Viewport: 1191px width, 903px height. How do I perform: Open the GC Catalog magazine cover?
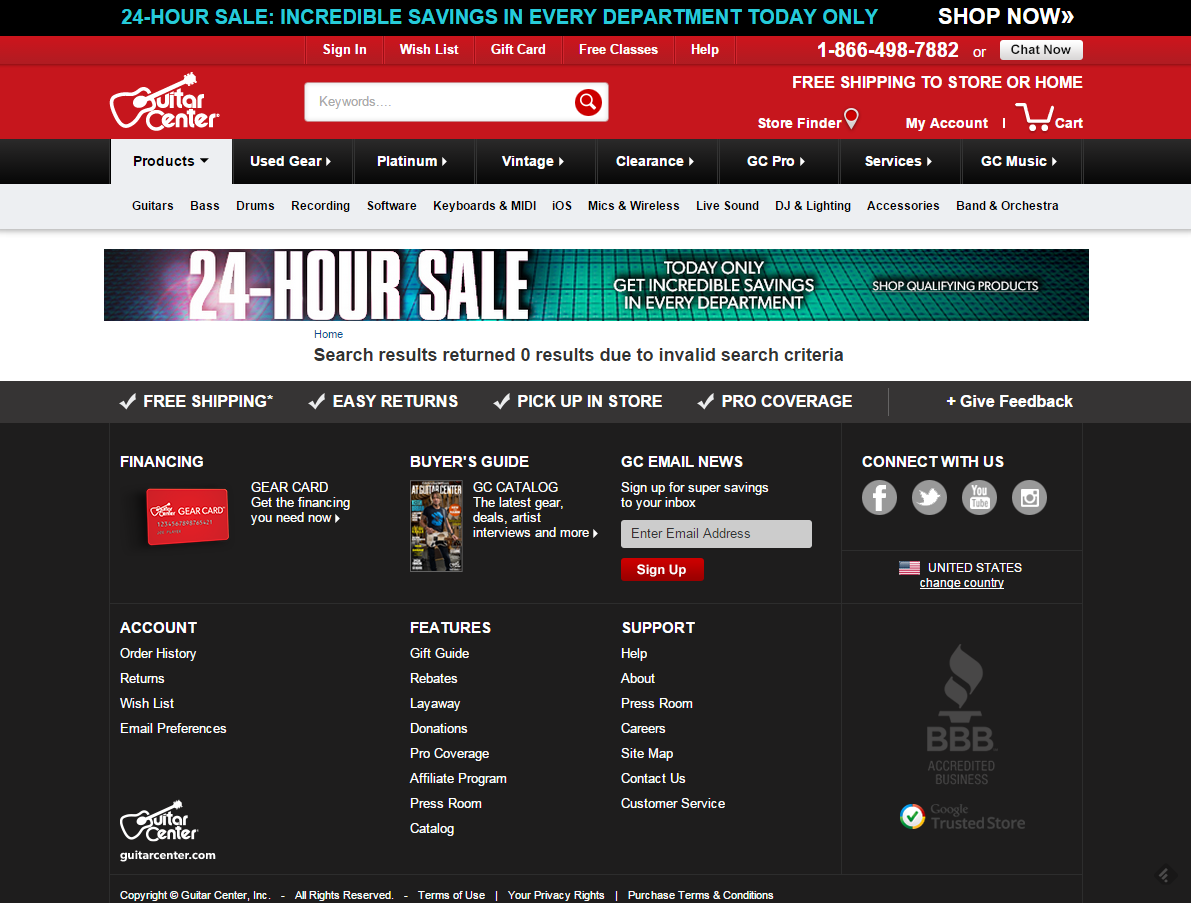click(436, 526)
